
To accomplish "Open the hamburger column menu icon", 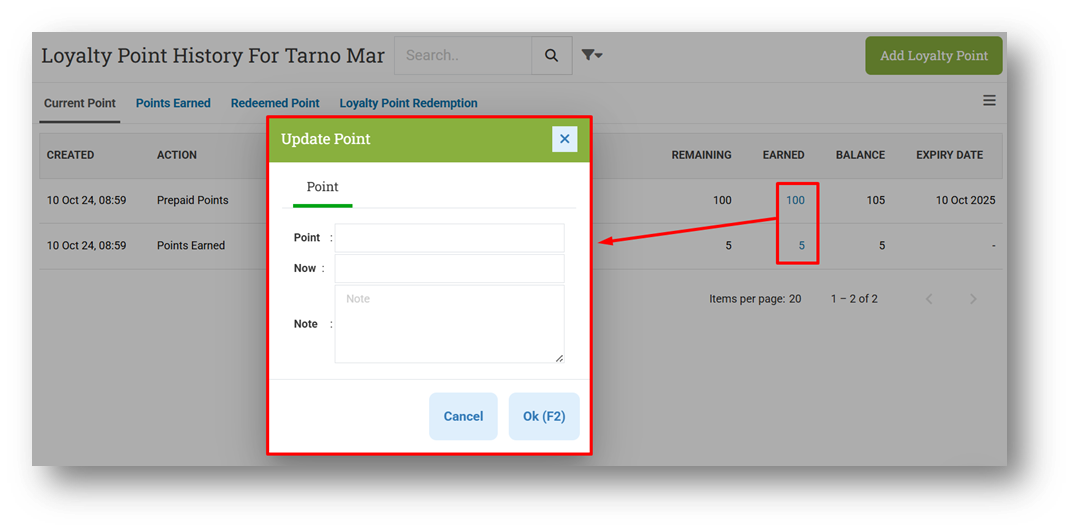I will tap(989, 100).
